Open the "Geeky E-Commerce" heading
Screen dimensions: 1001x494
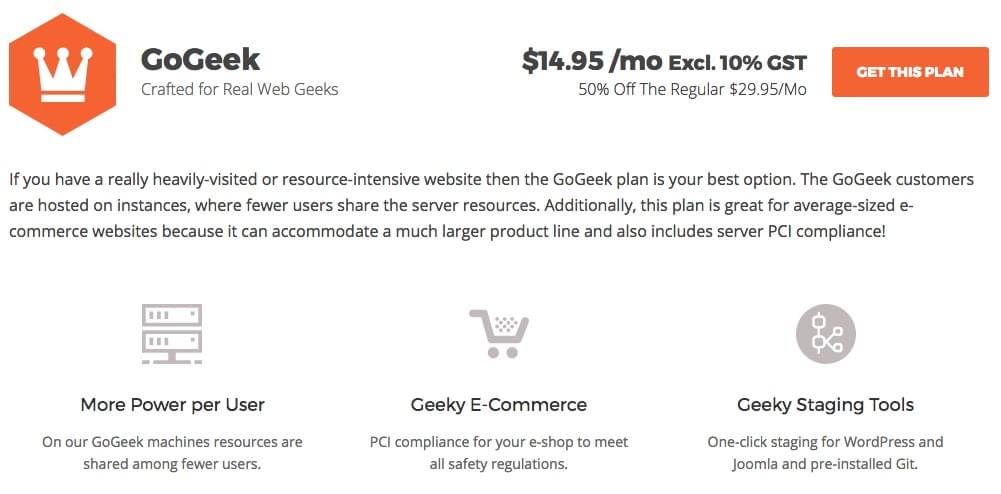click(x=498, y=405)
